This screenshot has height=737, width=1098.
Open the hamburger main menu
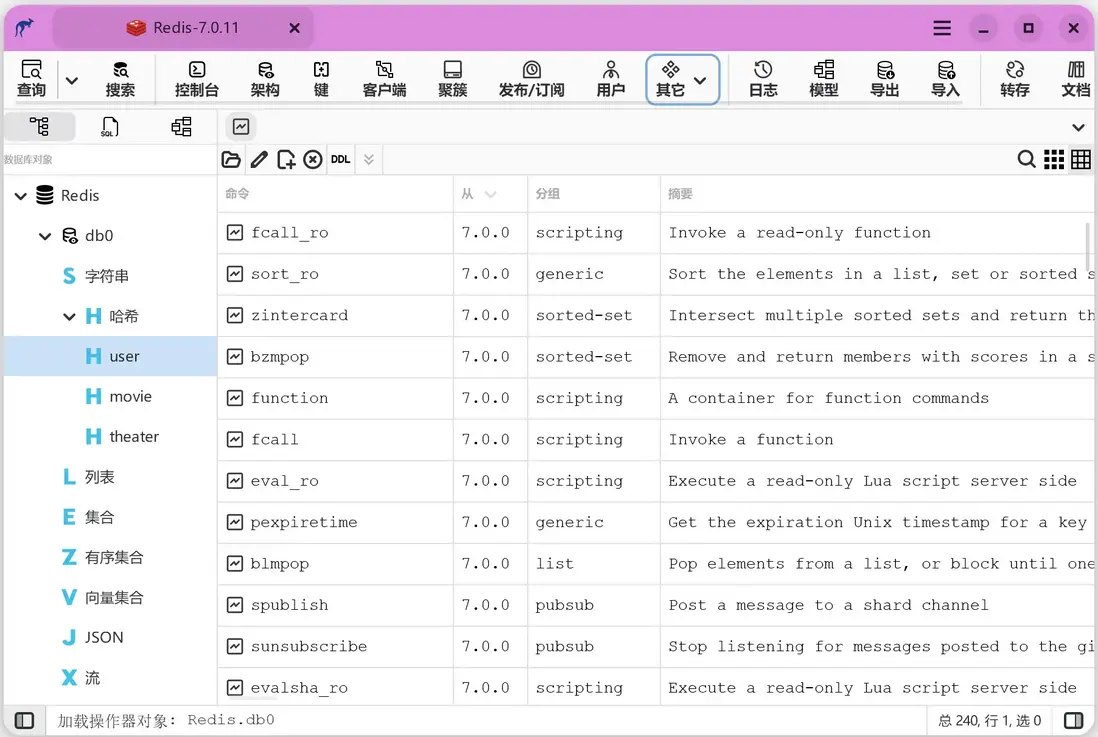(x=942, y=28)
